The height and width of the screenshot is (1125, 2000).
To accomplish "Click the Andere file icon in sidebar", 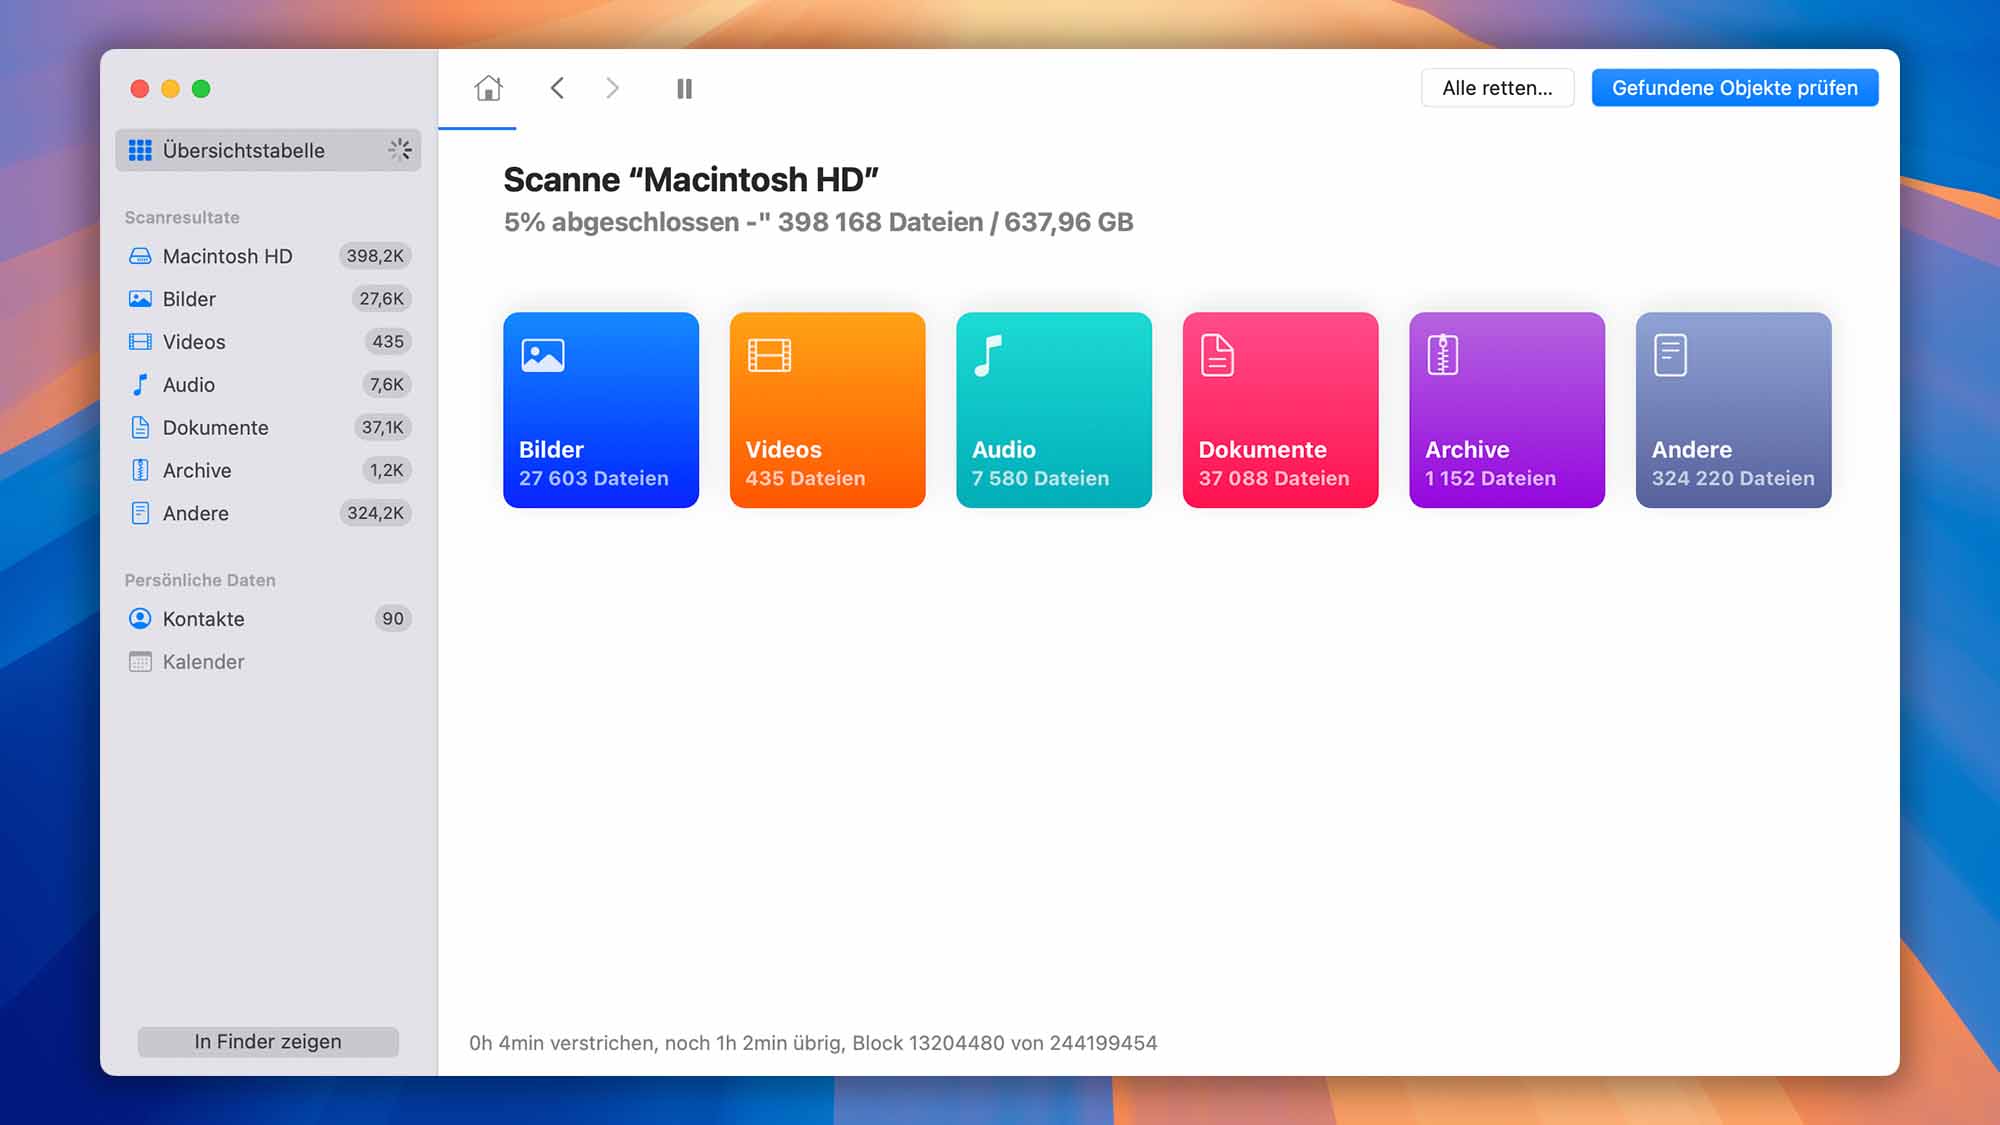I will (x=140, y=514).
